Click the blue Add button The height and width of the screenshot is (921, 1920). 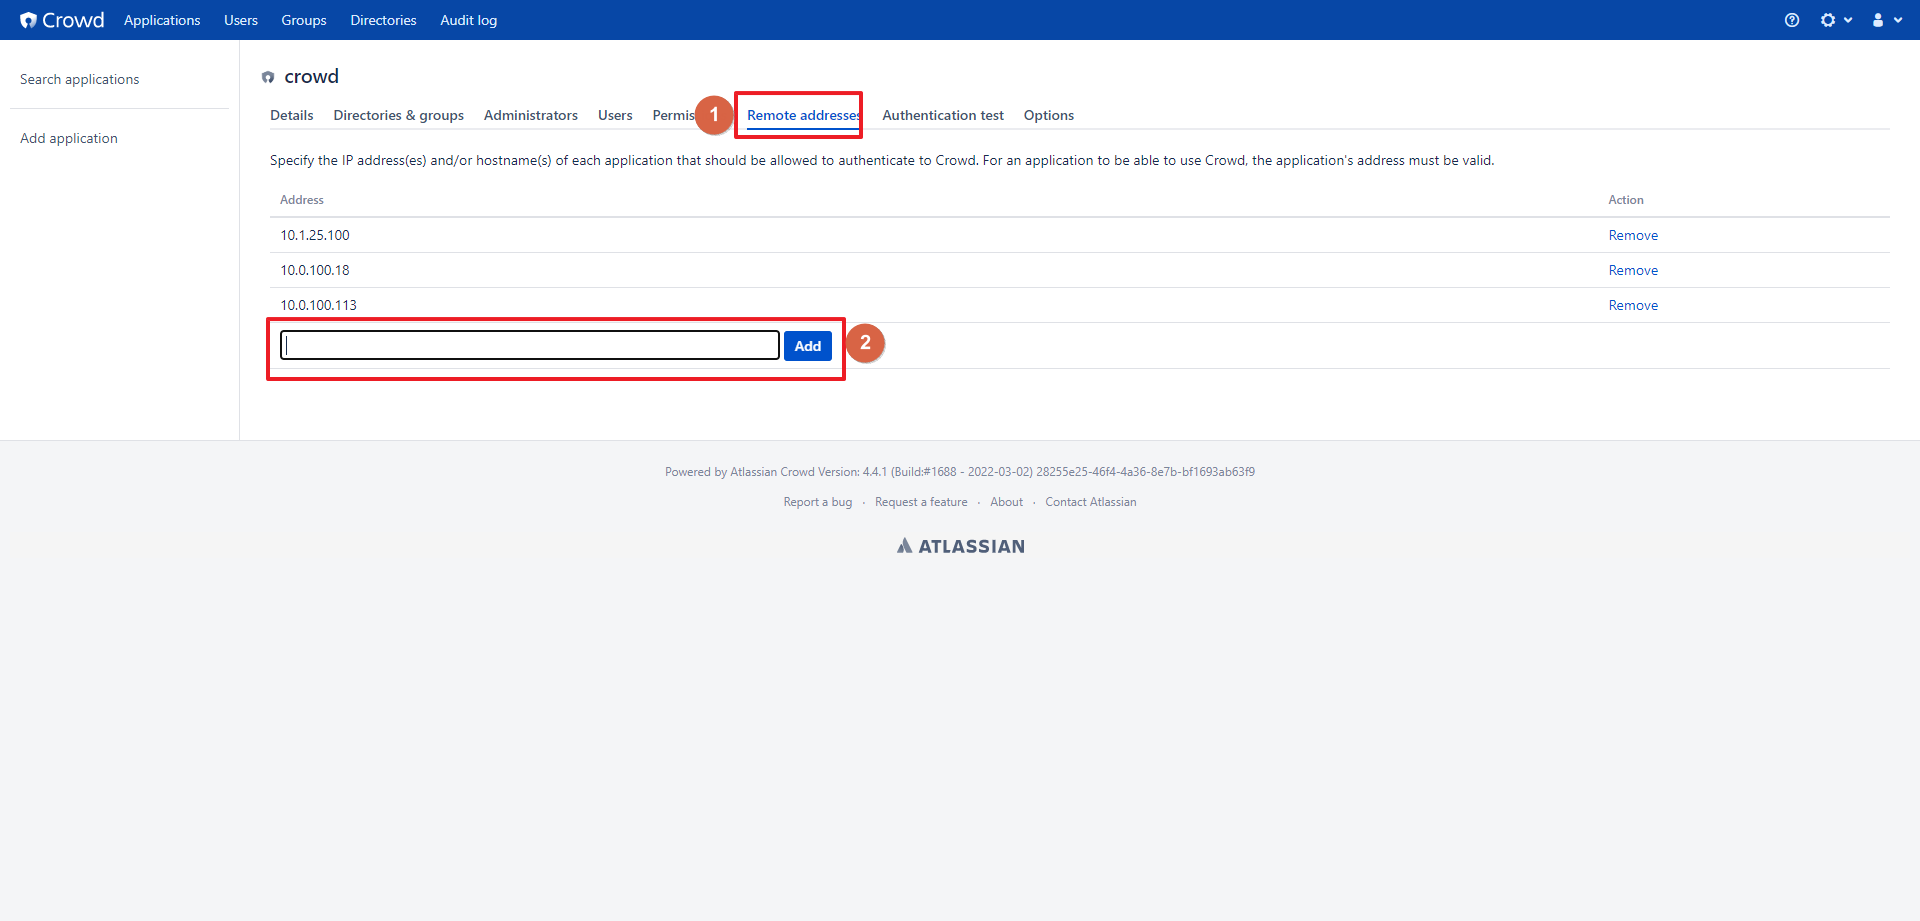coord(807,346)
